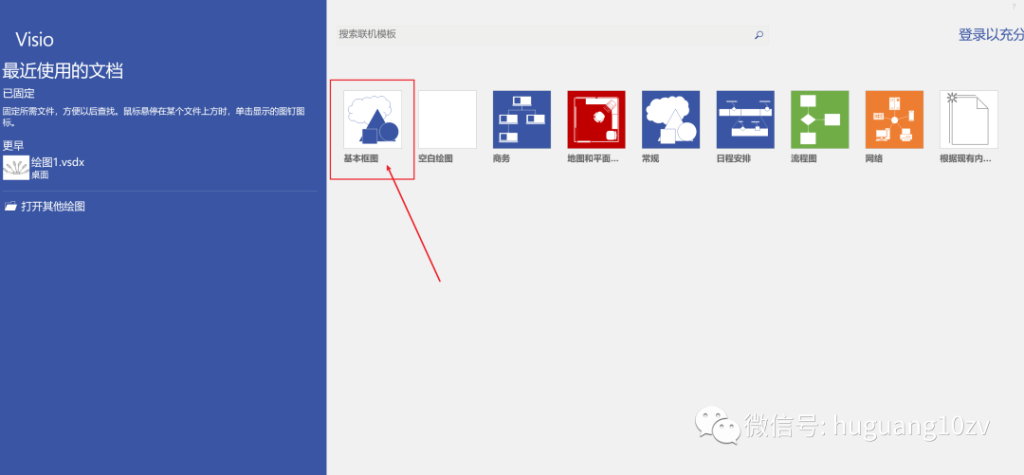Viewport: 1024px width, 475px height.
Task: Click the 日程安排 label text
Action: pyautogui.click(x=733, y=158)
